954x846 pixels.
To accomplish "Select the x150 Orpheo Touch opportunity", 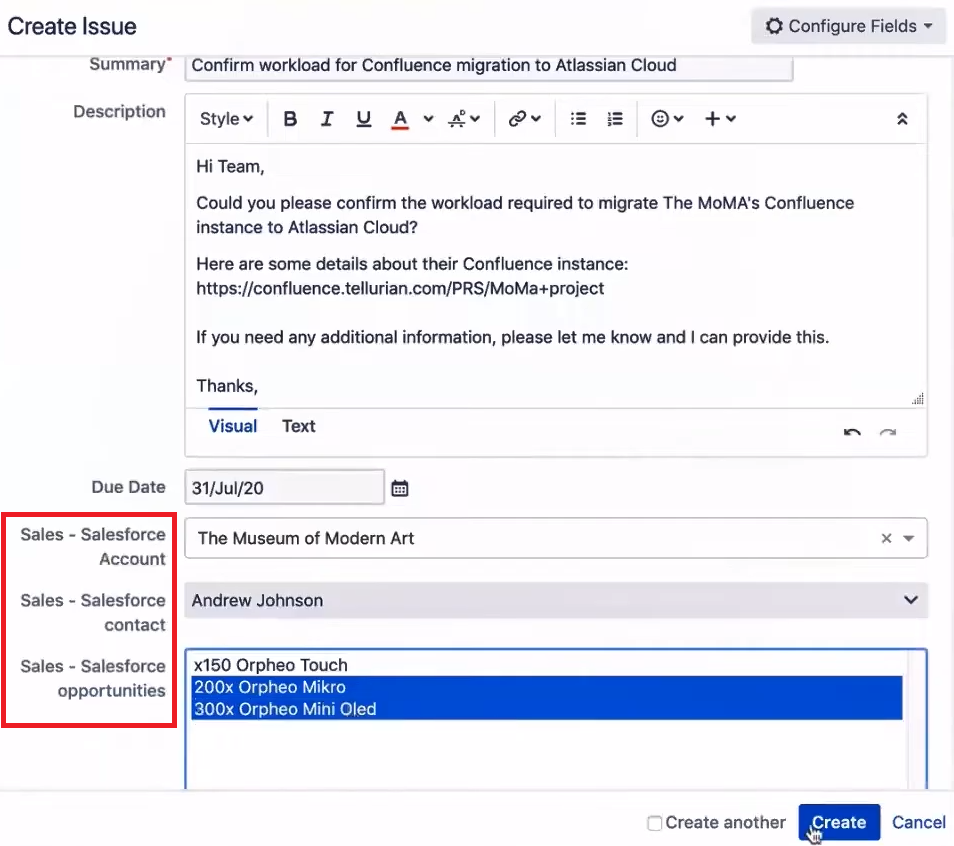I will click(x=546, y=665).
